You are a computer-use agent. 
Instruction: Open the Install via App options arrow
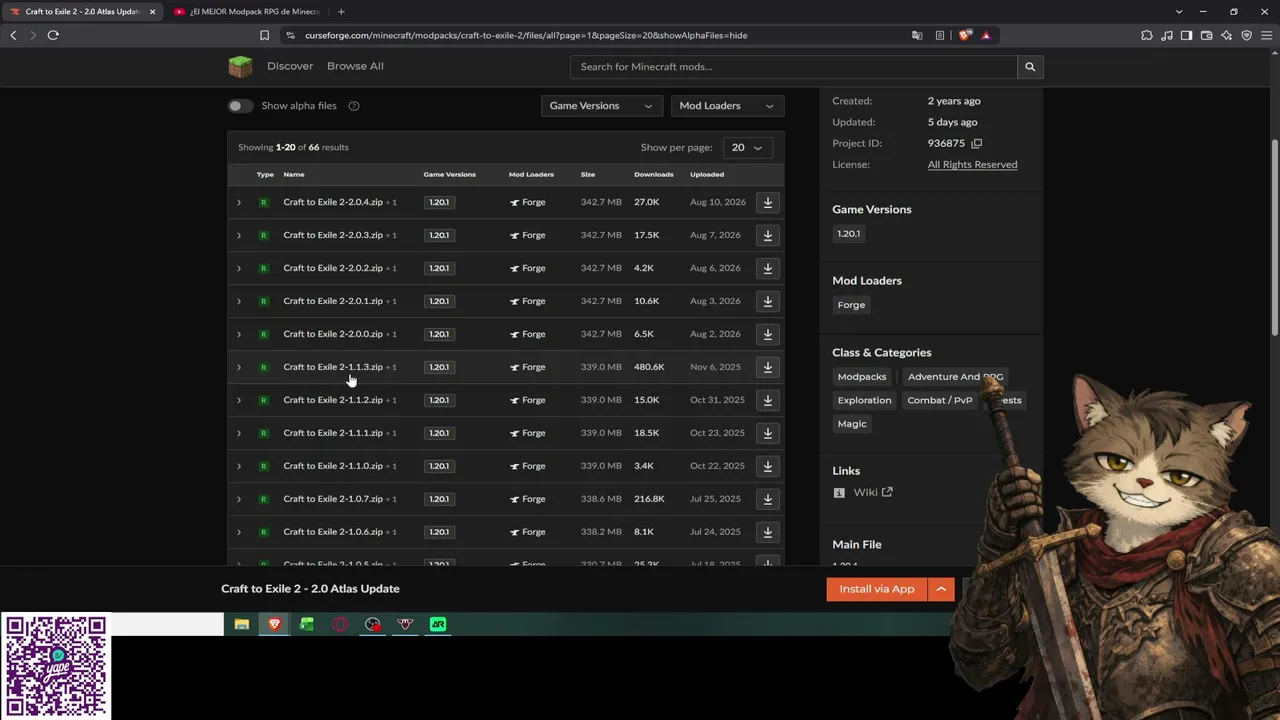click(x=941, y=589)
